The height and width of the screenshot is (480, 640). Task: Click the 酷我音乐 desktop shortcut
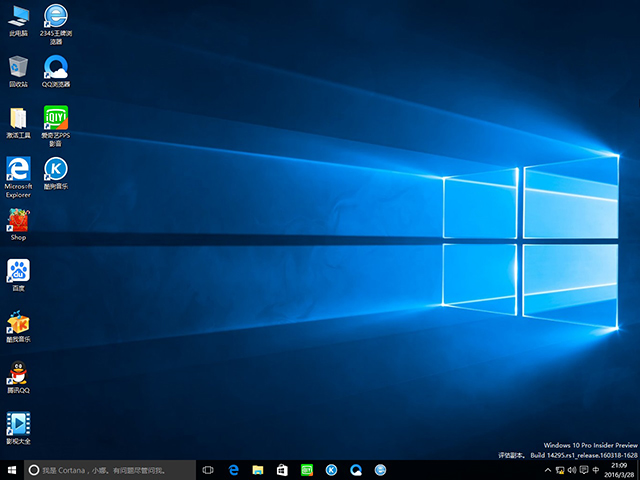[x=18, y=322]
